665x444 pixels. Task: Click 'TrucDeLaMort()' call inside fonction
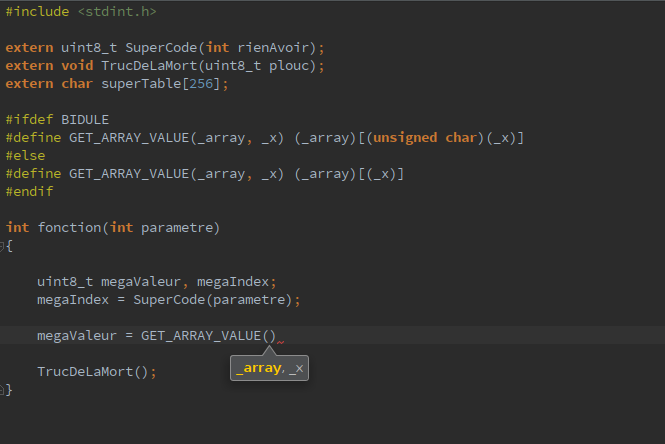93,372
